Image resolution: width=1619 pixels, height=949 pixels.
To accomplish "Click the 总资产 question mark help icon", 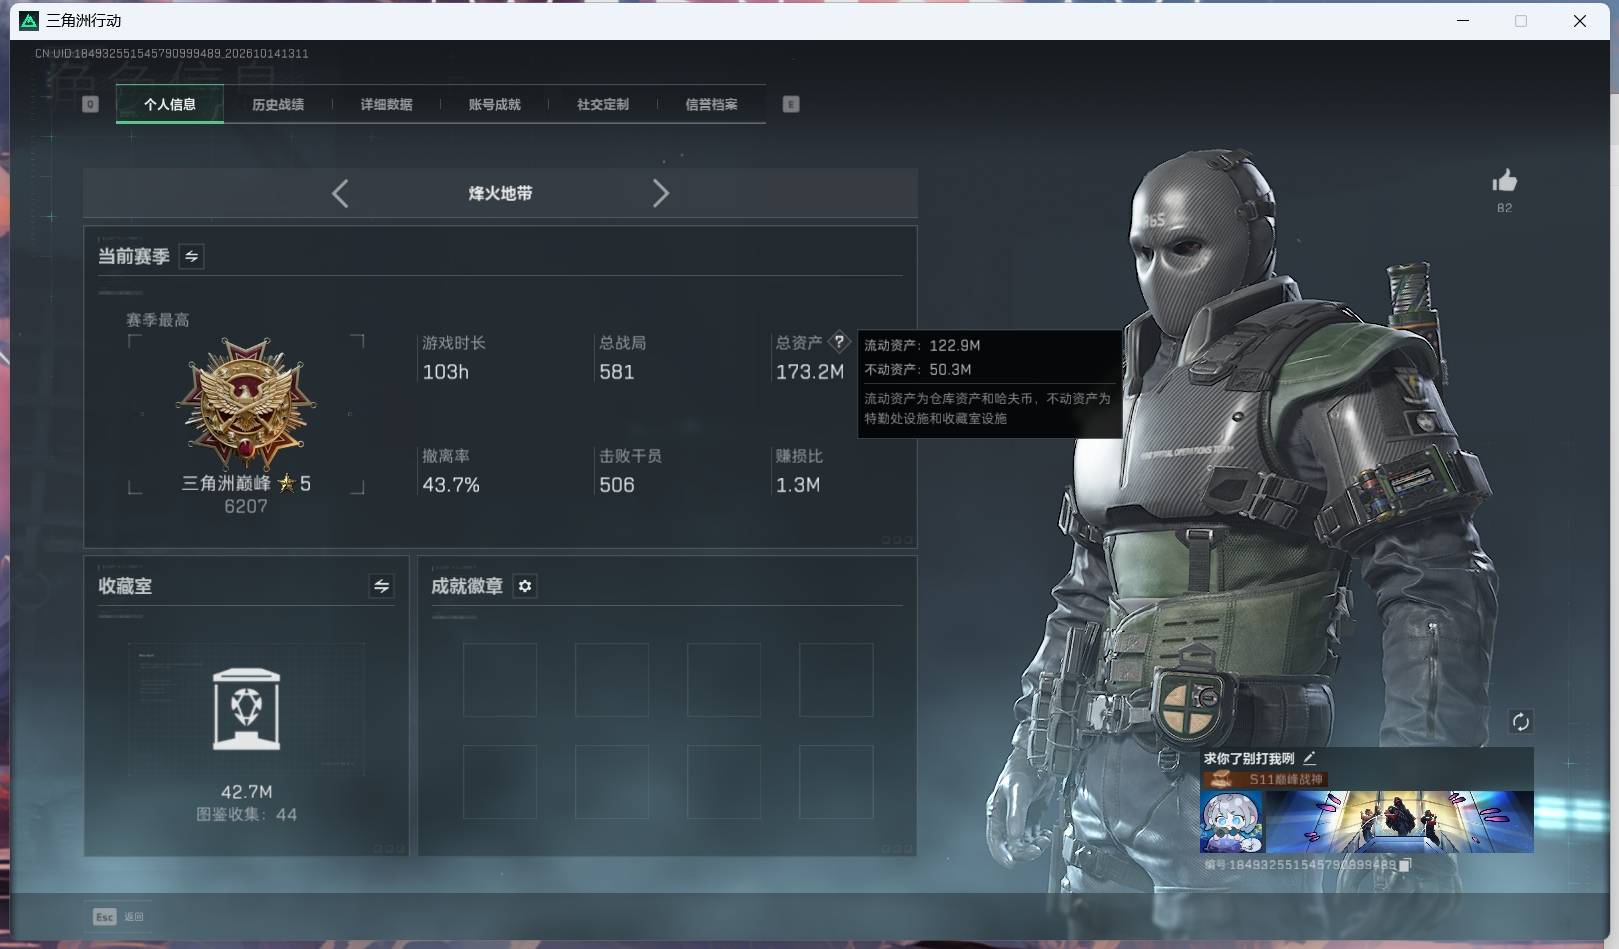I will pos(839,341).
